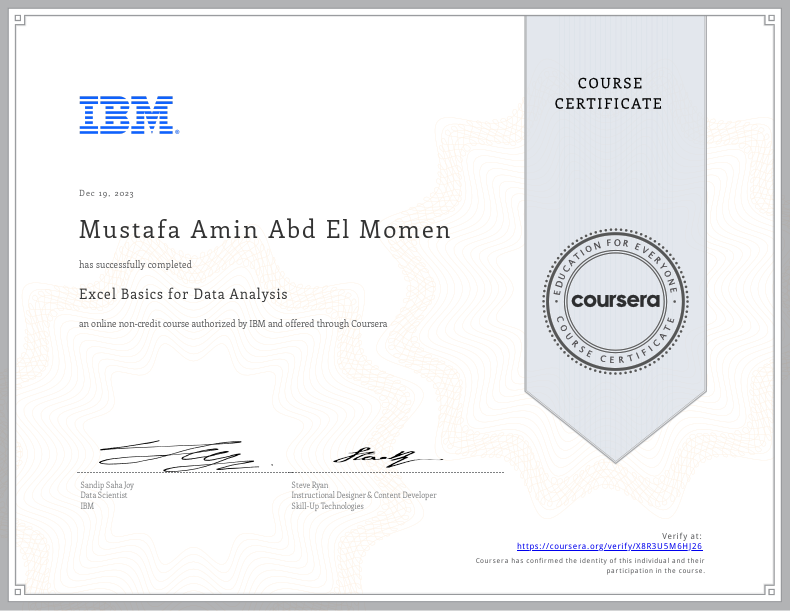This screenshot has height=612, width=792.
Task: Select the course title Excel Basics for Data Analysis
Action: tap(183, 294)
